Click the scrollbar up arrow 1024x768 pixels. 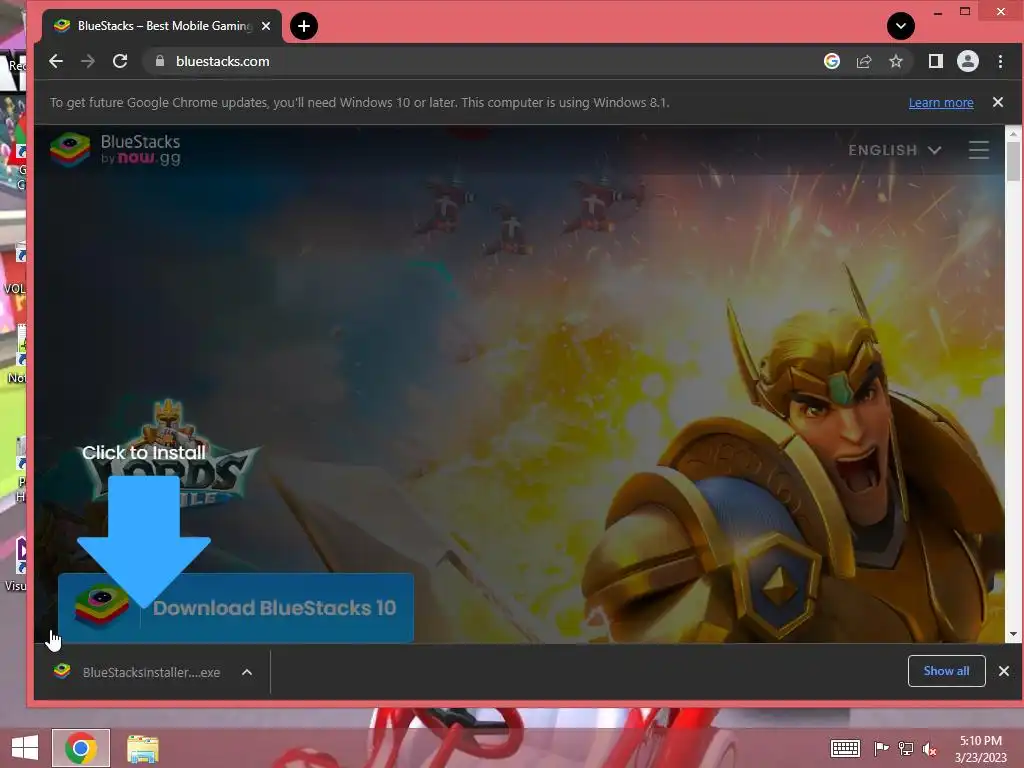tap(1013, 133)
